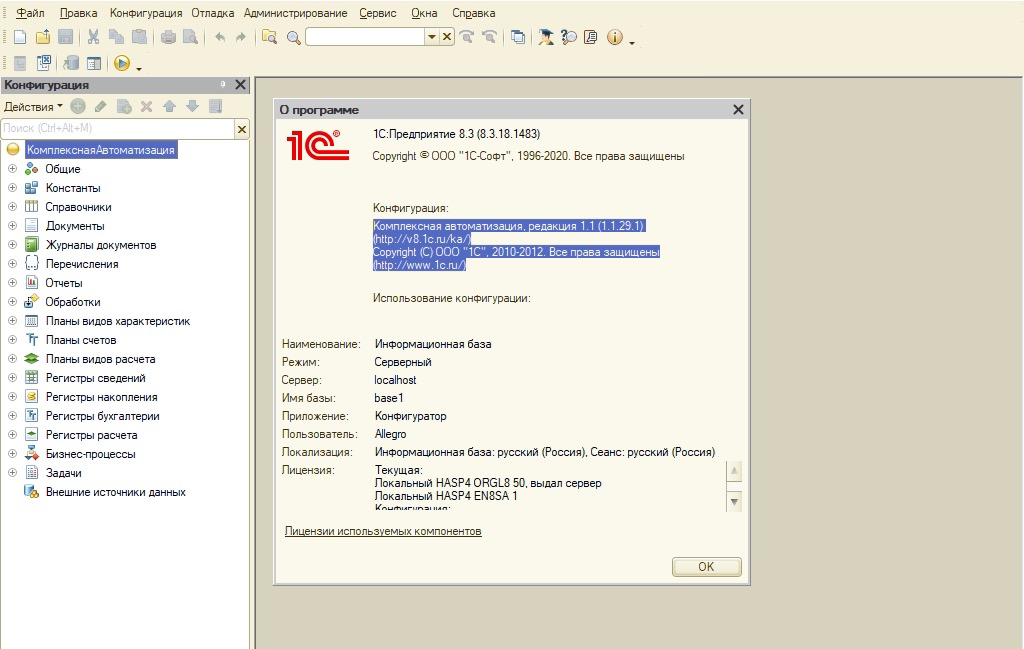Click Move up arrow in Configuration panel
This screenshot has height=649, width=1024.
169,106
